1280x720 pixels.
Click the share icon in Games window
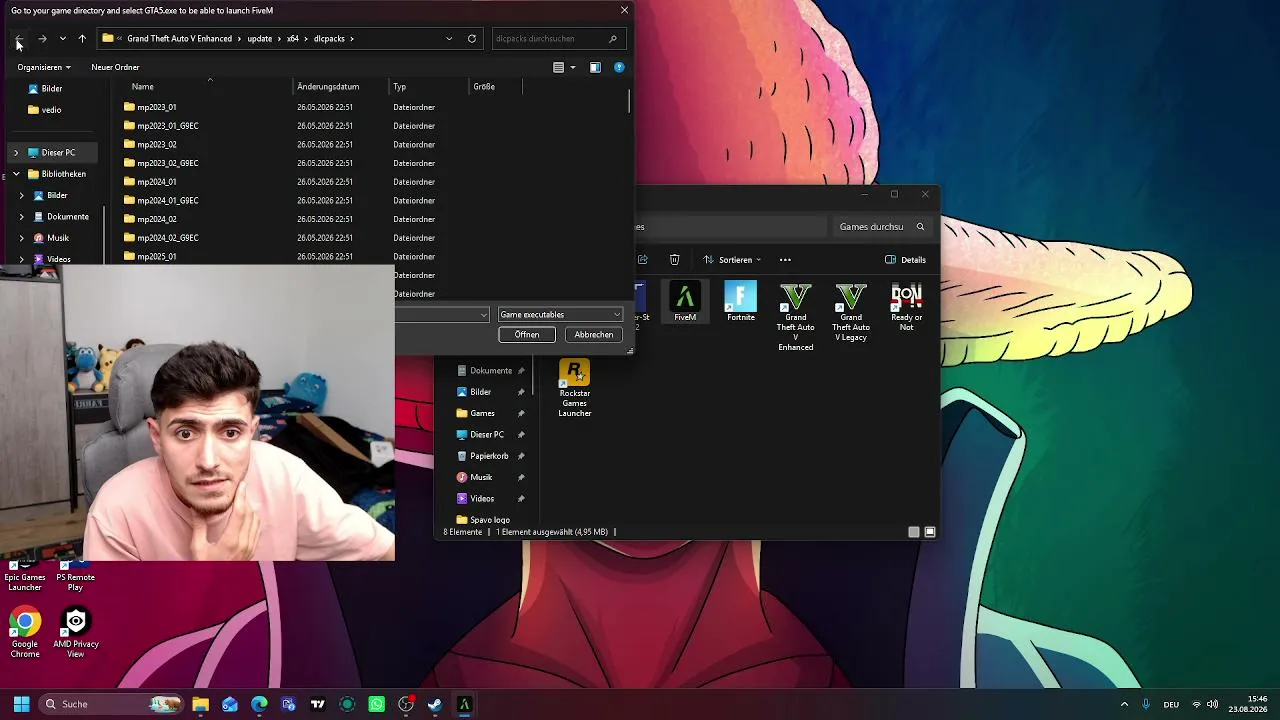(643, 260)
